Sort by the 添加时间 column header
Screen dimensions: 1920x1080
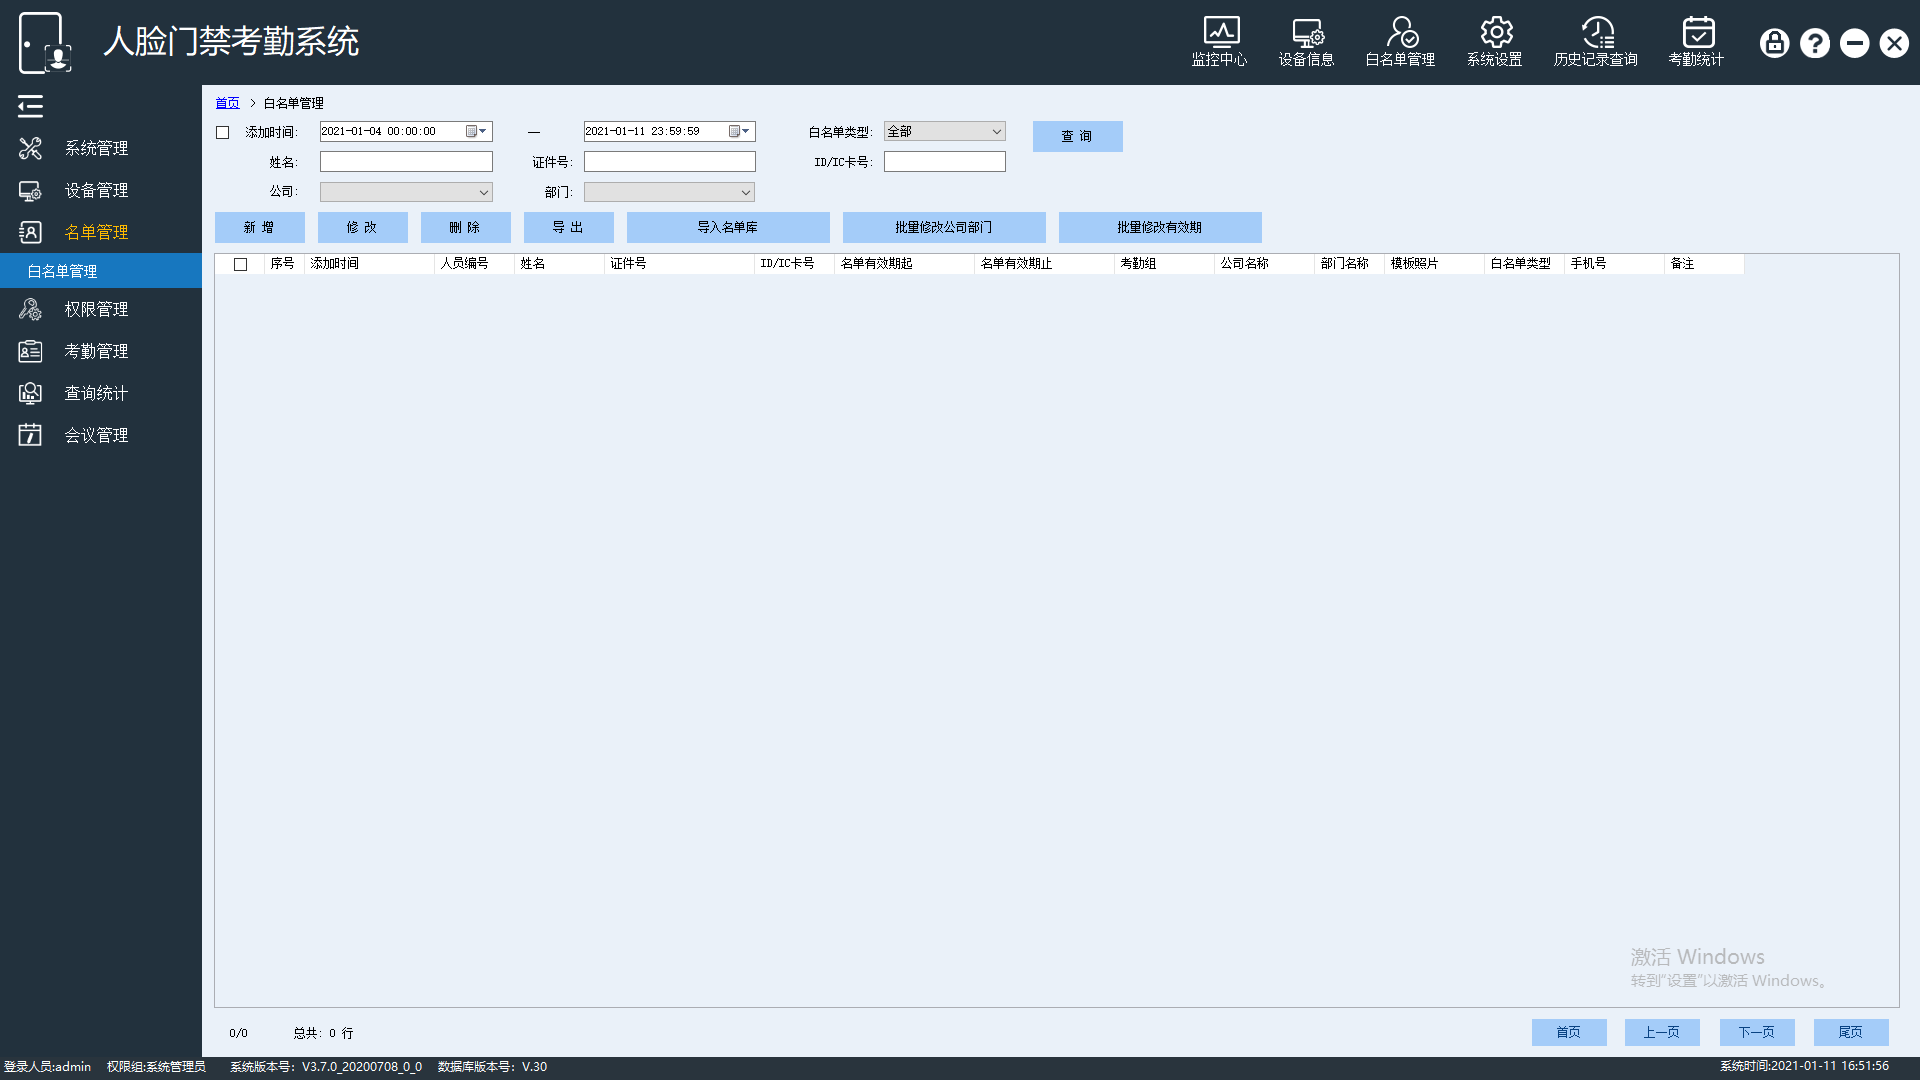click(369, 264)
